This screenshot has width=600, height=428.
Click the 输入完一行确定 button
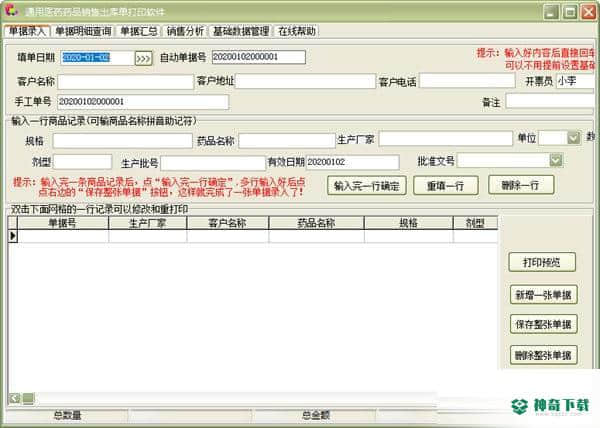[367, 186]
